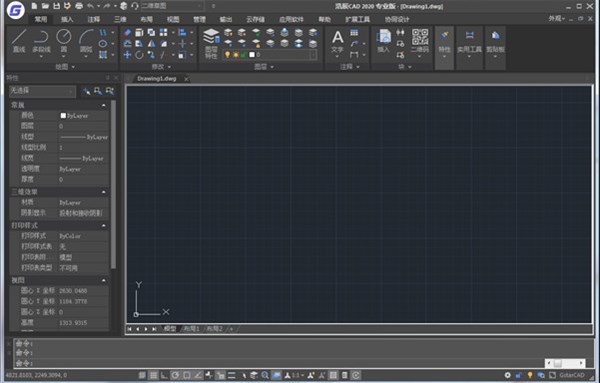Open Layer Properties (图层特性) manager
Viewport: 600px width, 383px height.
coord(211,43)
